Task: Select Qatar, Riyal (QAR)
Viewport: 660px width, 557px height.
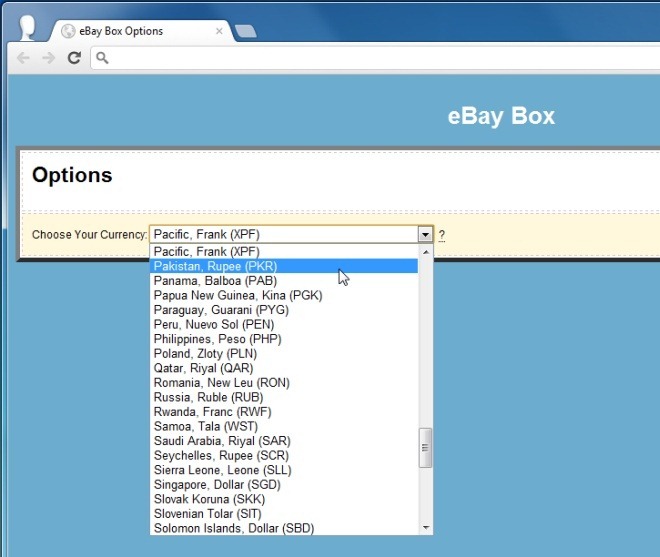Action: point(284,368)
